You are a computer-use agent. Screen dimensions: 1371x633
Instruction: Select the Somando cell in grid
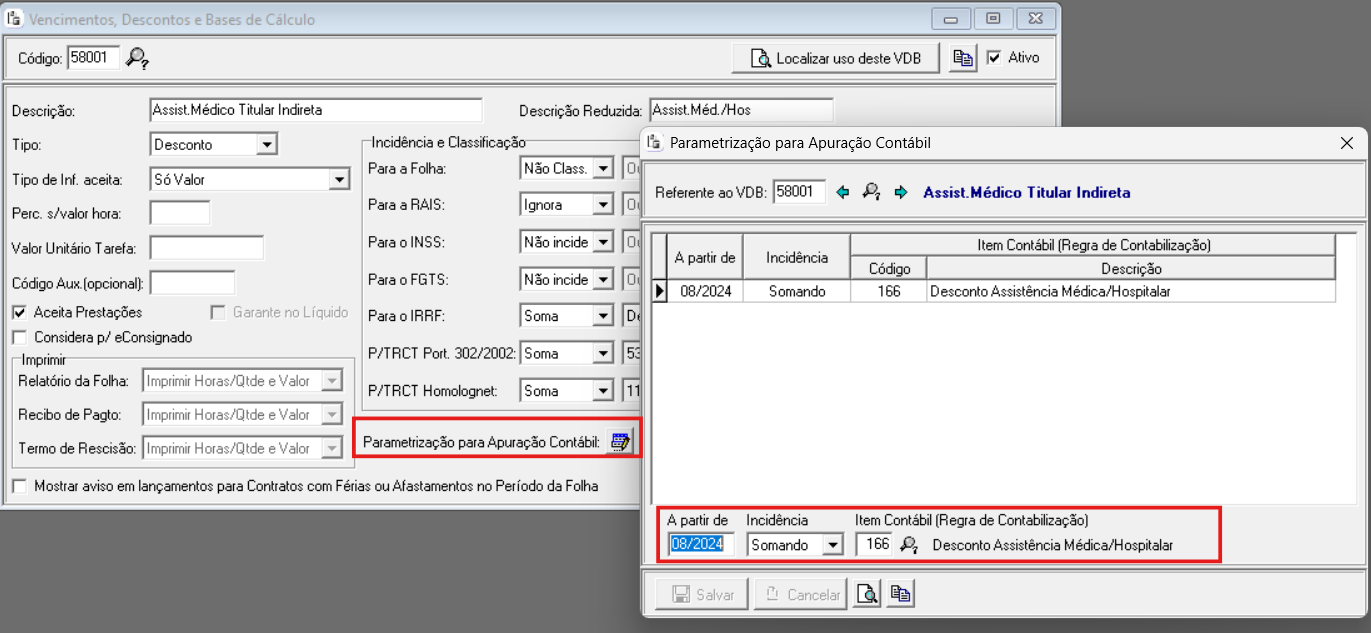[x=797, y=291]
